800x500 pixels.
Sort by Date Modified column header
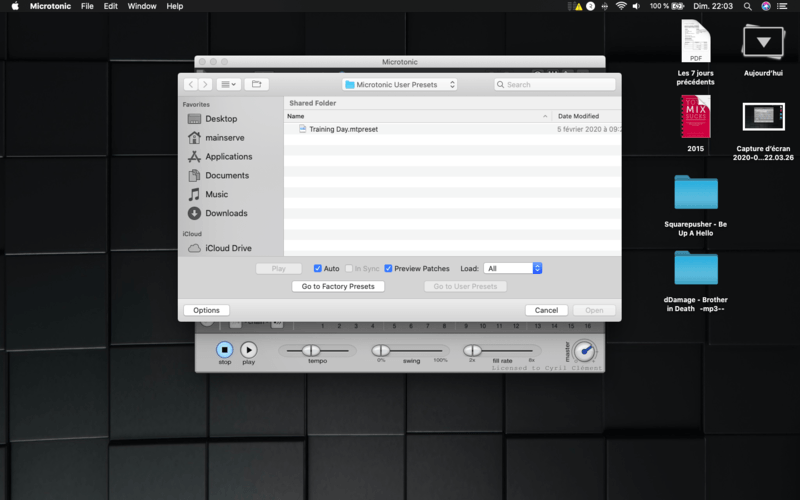click(x=587, y=116)
